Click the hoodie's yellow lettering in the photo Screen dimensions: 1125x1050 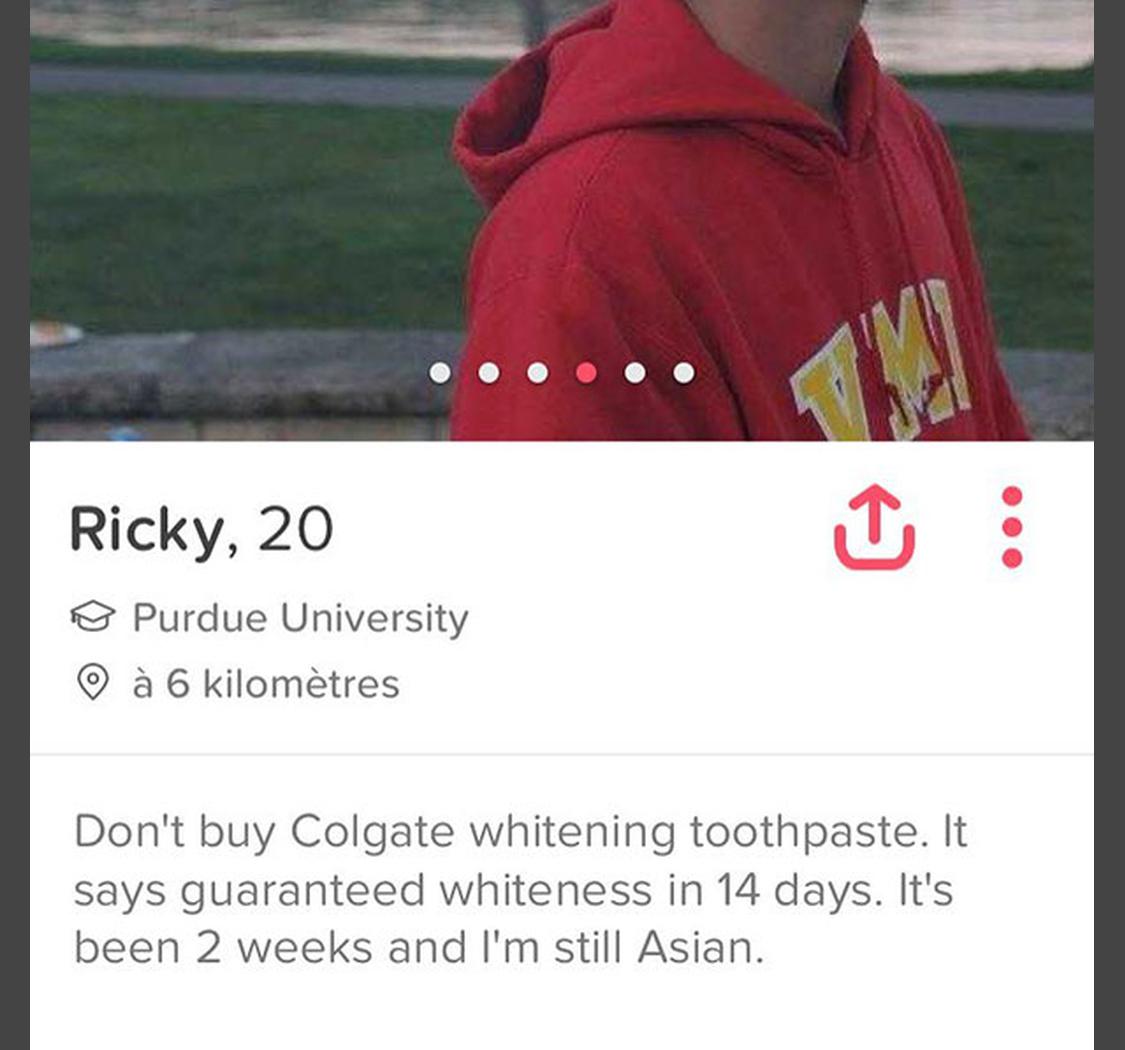[x=881, y=359]
